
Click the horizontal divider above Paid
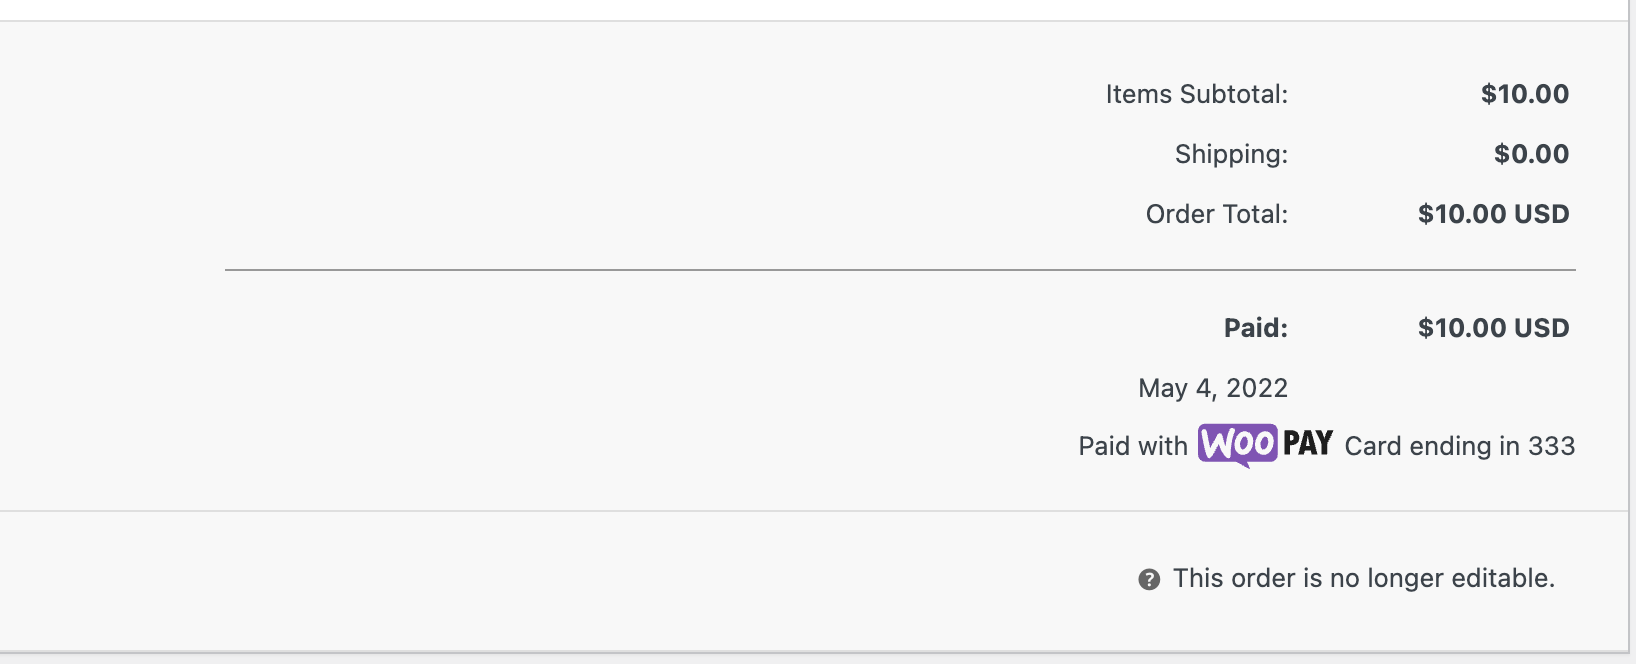(x=900, y=270)
